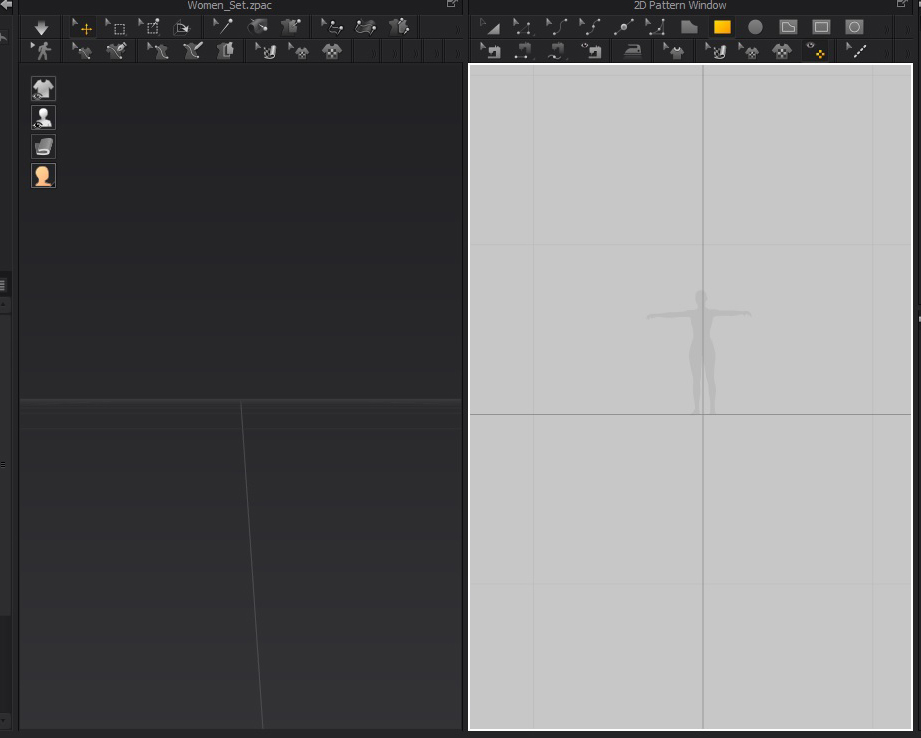
Task: Click the avatar silhouette in 2D window
Action: pos(700,353)
